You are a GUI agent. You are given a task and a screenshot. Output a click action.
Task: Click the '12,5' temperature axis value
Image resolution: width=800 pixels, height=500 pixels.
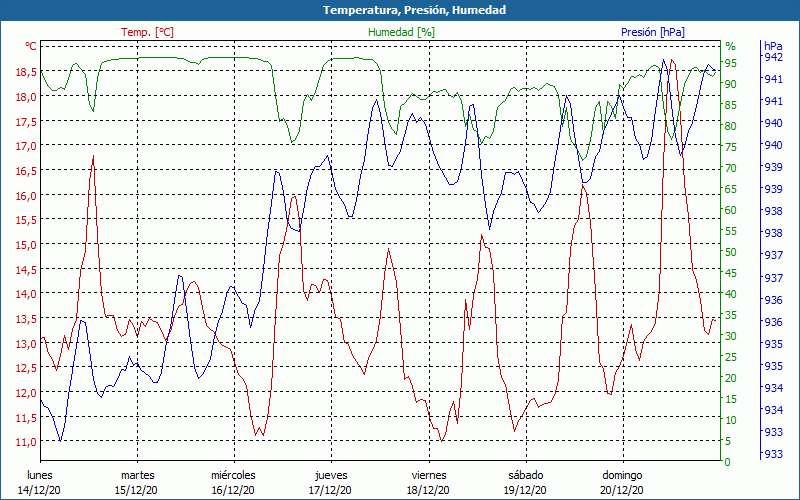pos(27,368)
